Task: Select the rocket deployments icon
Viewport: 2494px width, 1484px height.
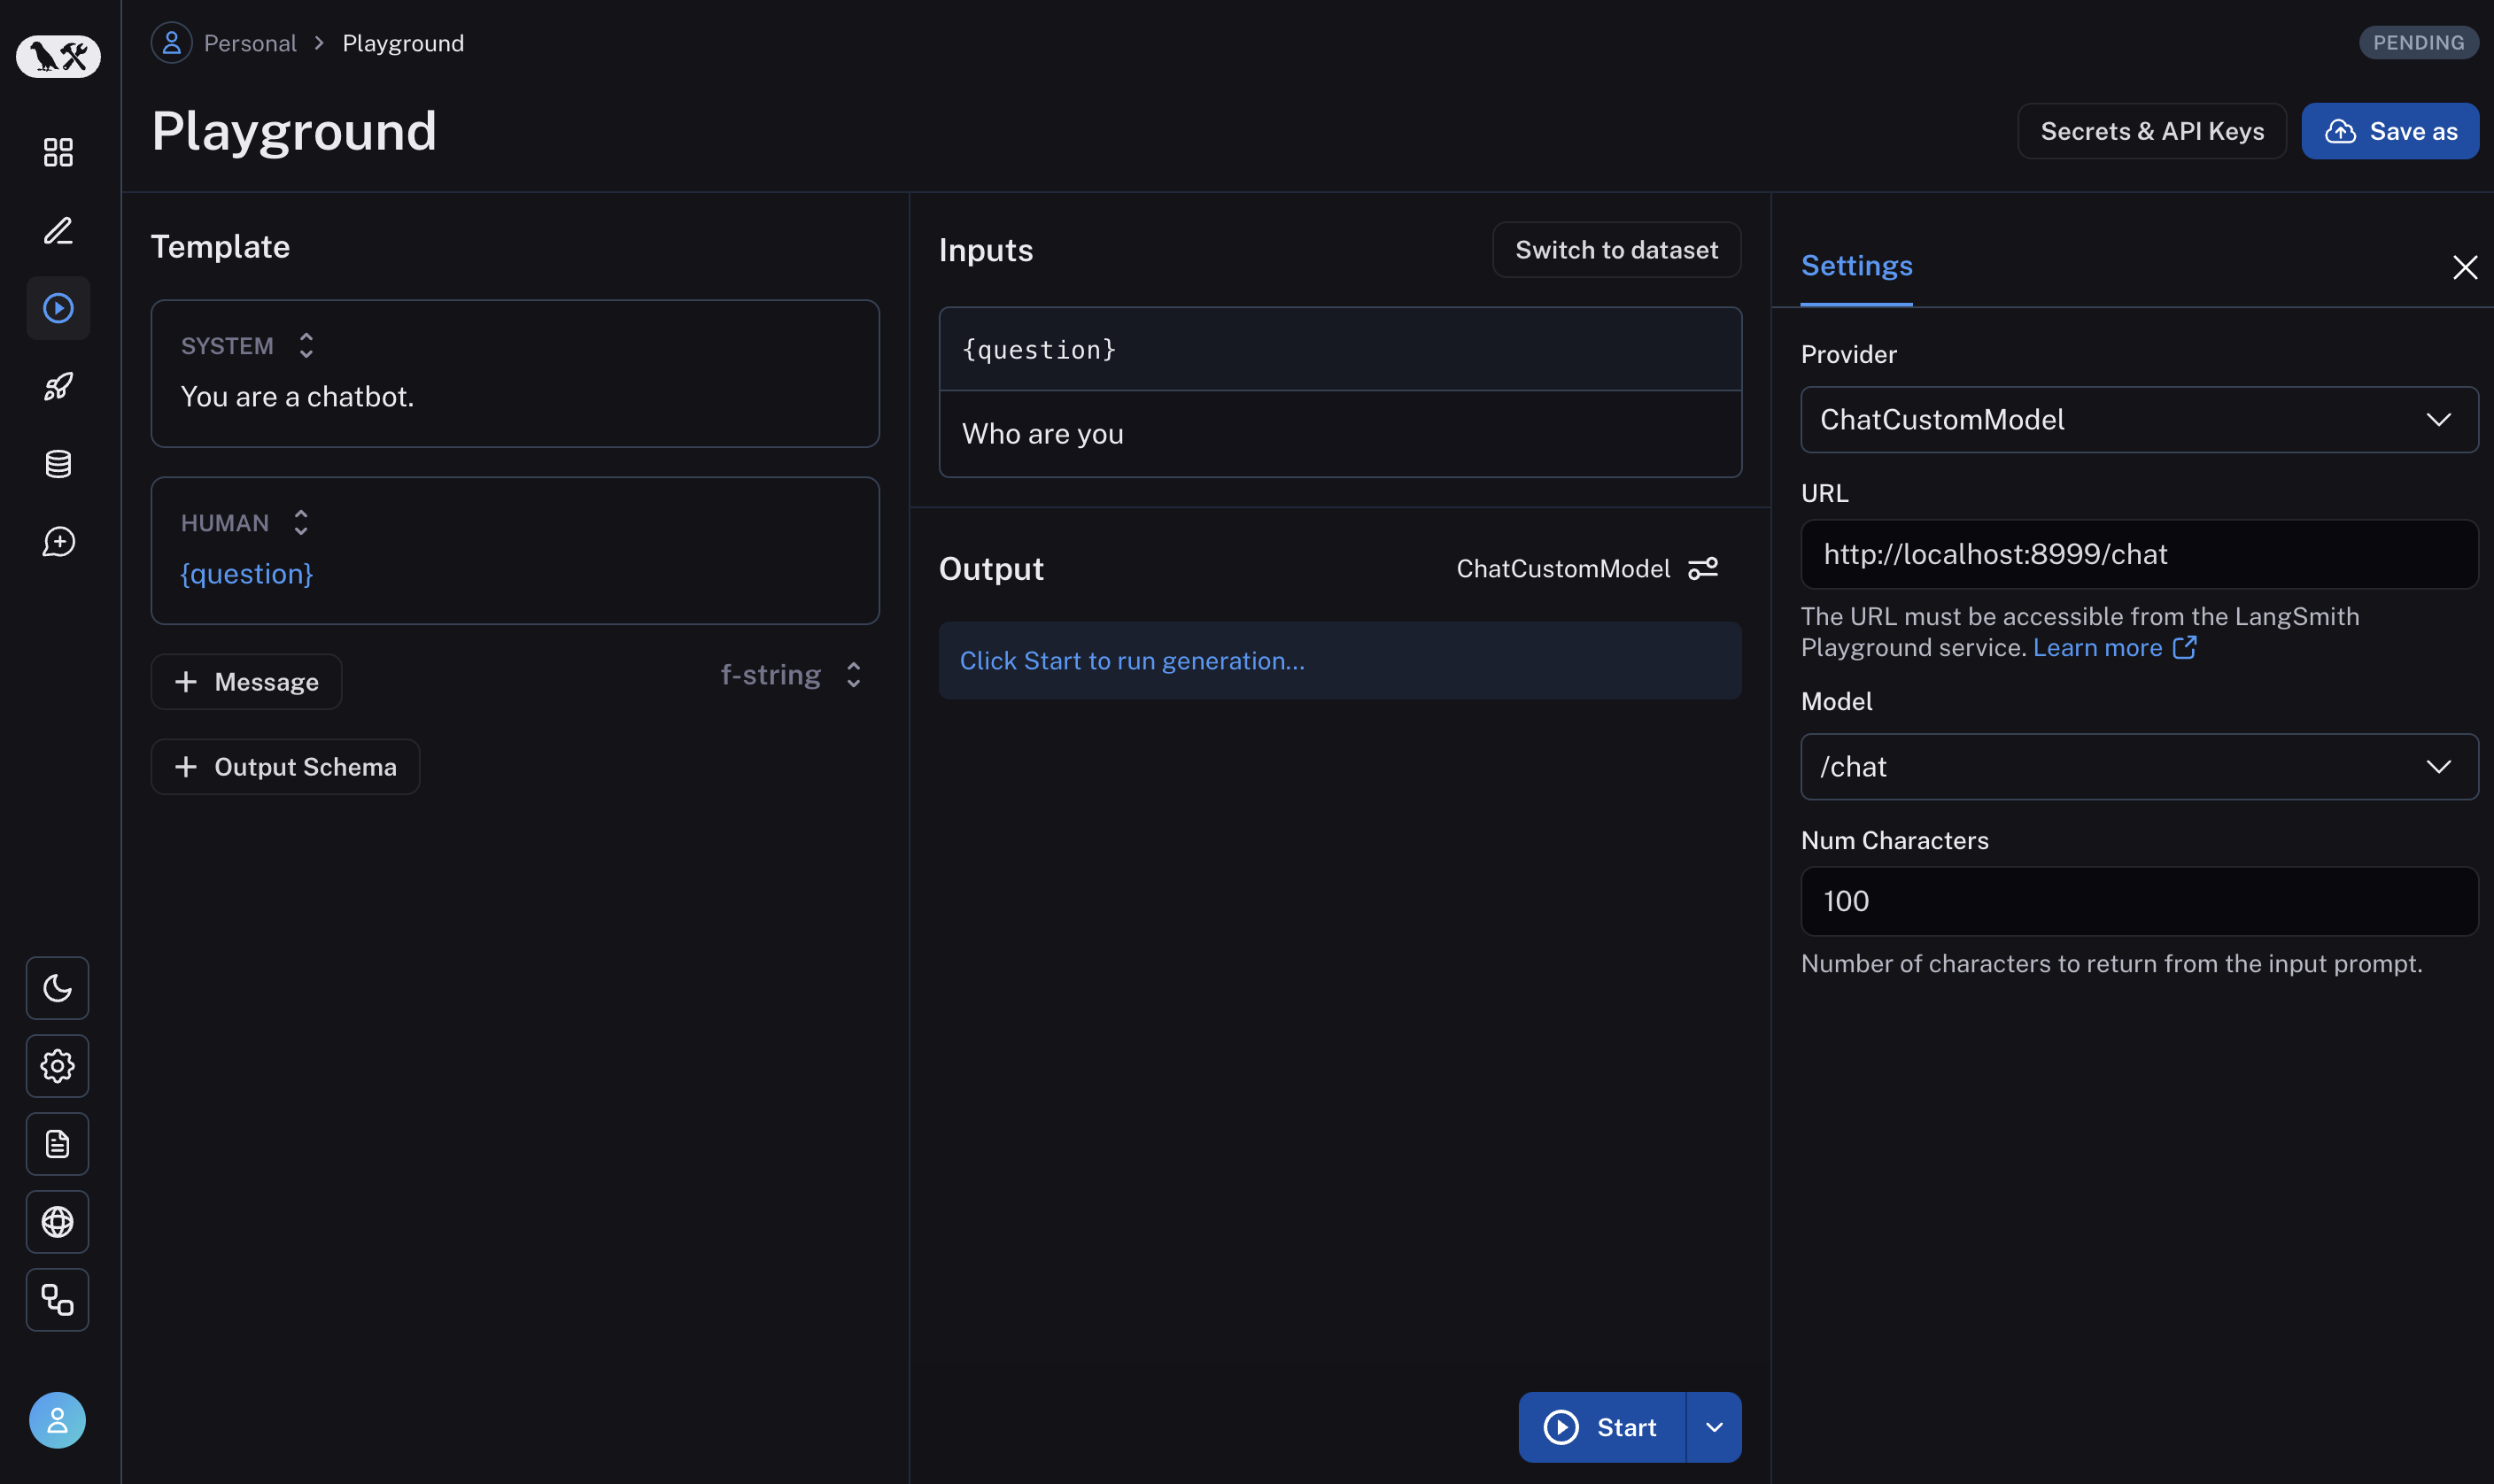Action: 57,386
